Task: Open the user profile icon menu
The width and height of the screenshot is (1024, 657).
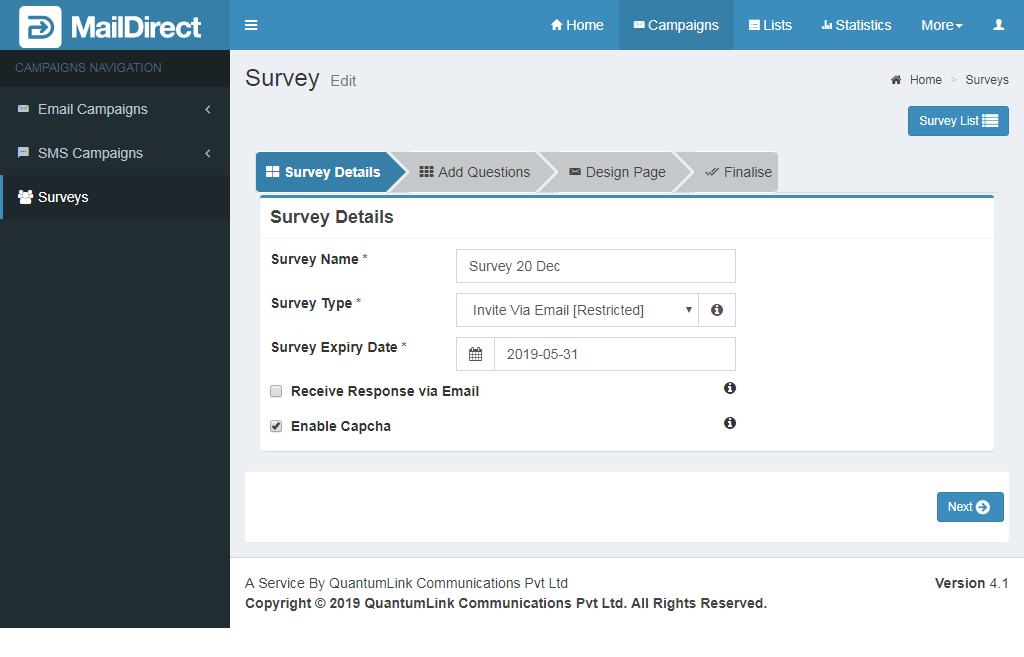Action: point(998,25)
